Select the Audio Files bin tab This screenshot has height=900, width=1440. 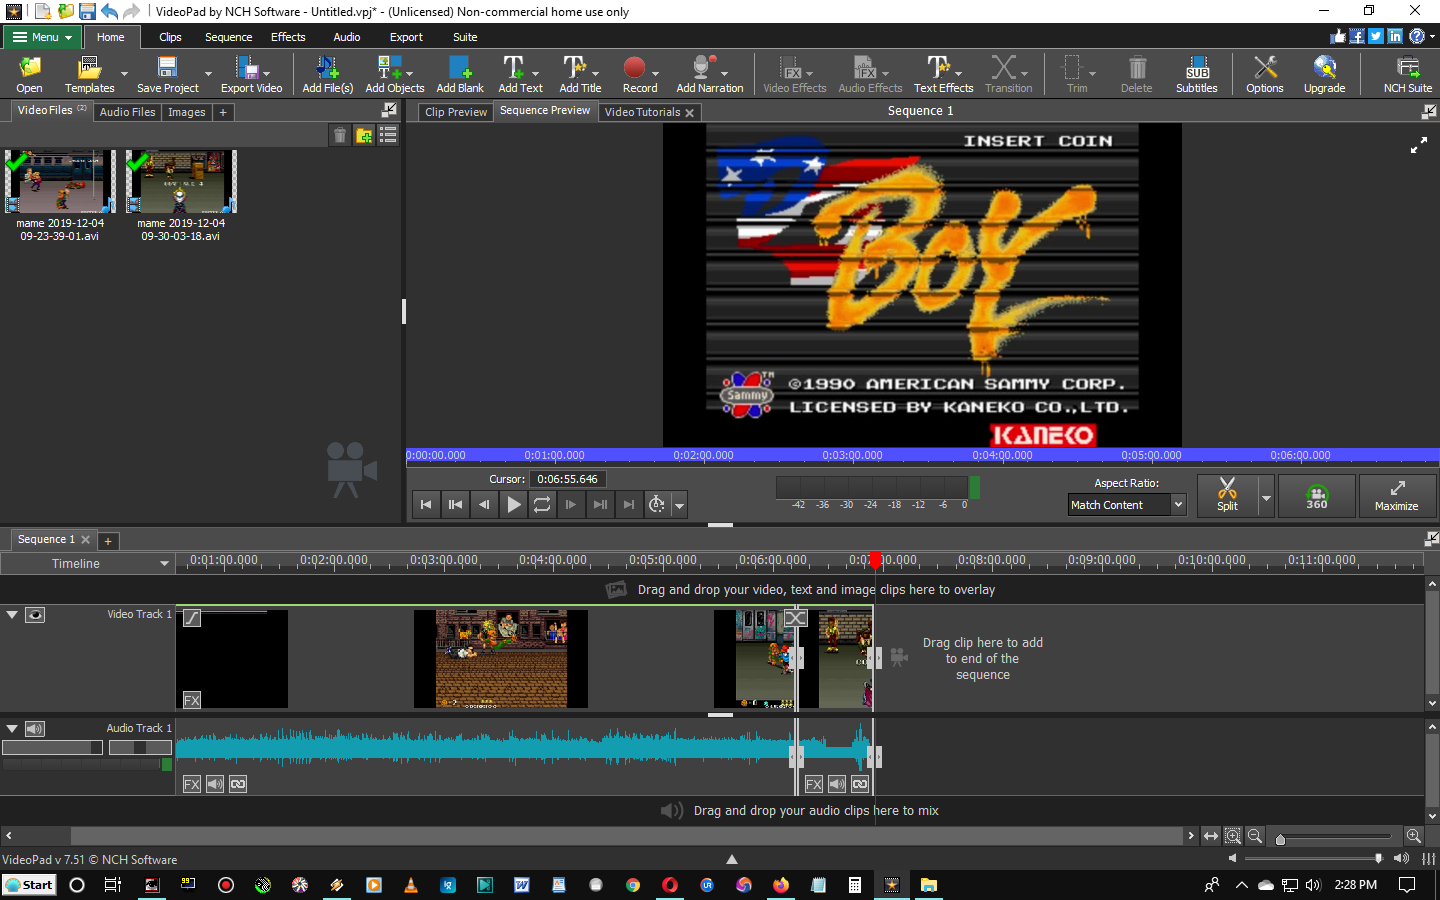[127, 112]
